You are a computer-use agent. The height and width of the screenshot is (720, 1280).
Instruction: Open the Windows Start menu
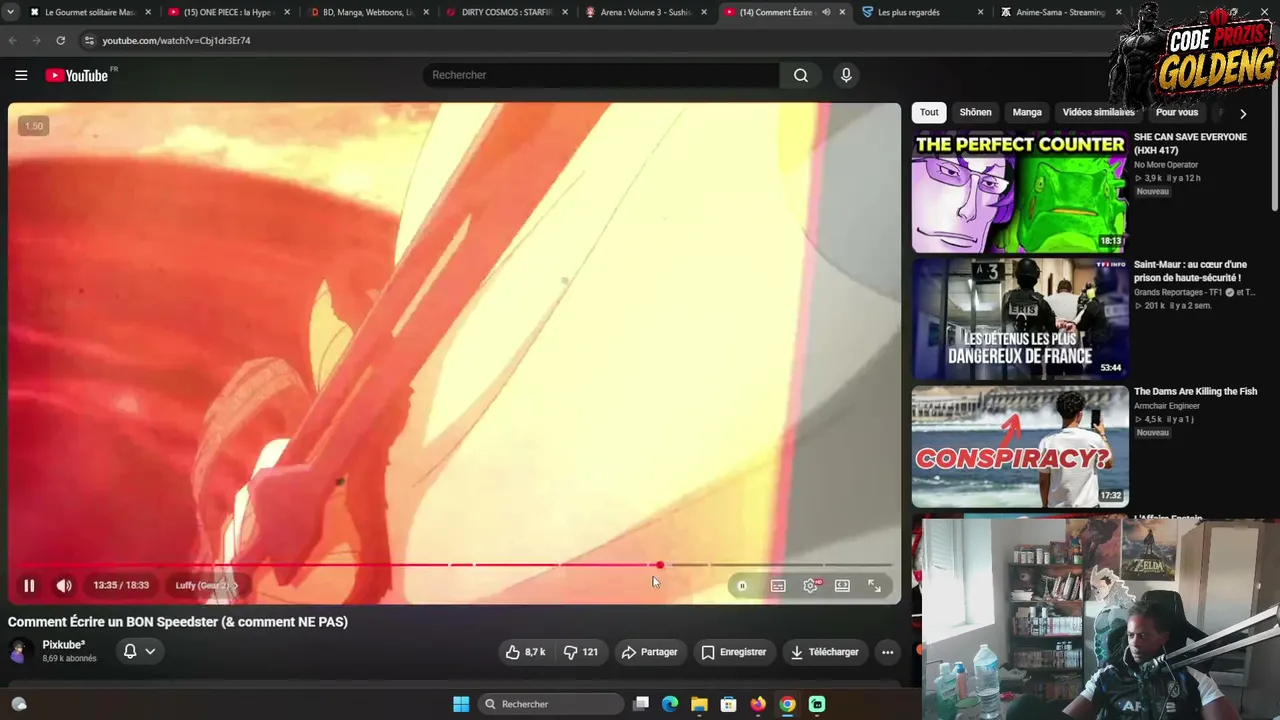(461, 704)
